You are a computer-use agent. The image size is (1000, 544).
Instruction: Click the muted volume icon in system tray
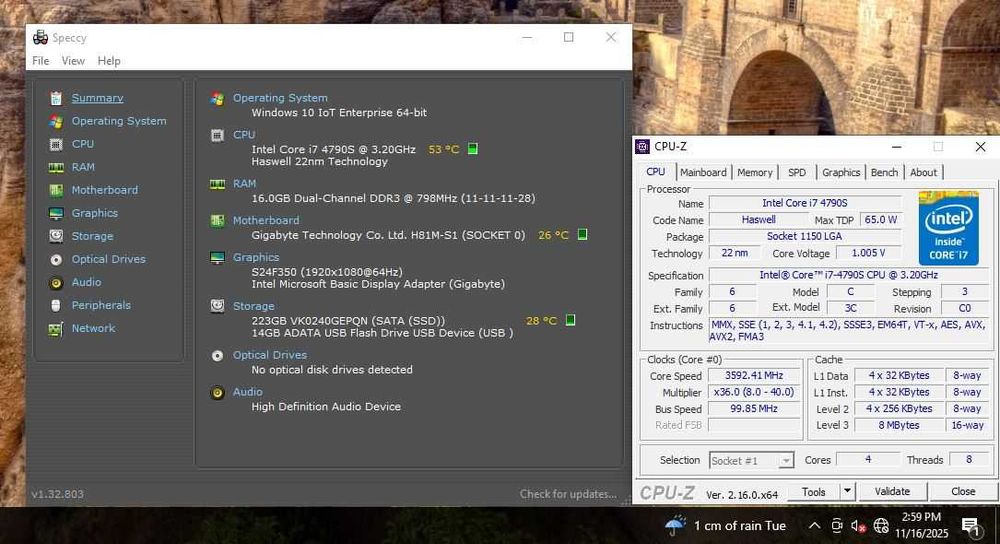pos(858,526)
